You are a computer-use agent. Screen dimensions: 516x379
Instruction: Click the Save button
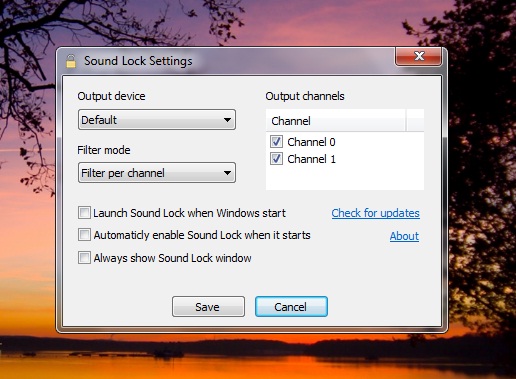[208, 307]
